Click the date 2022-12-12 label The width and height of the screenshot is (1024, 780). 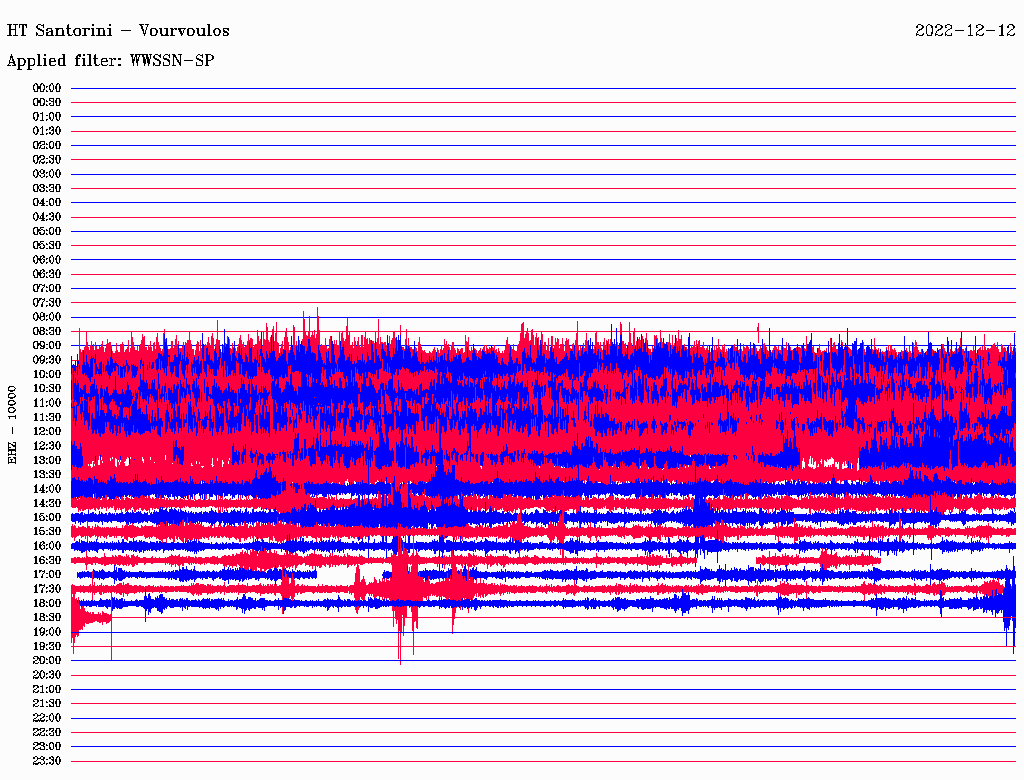pyautogui.click(x=965, y=31)
